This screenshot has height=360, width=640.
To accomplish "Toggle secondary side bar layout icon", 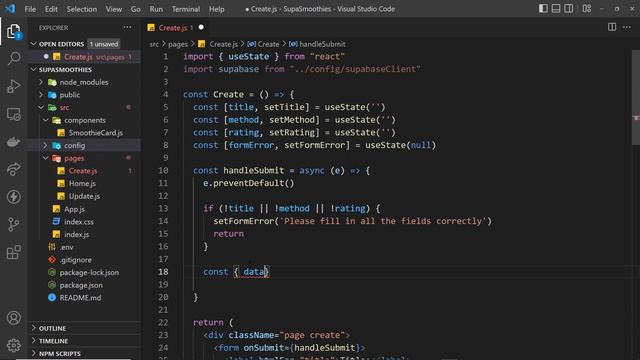I will click(568, 9).
